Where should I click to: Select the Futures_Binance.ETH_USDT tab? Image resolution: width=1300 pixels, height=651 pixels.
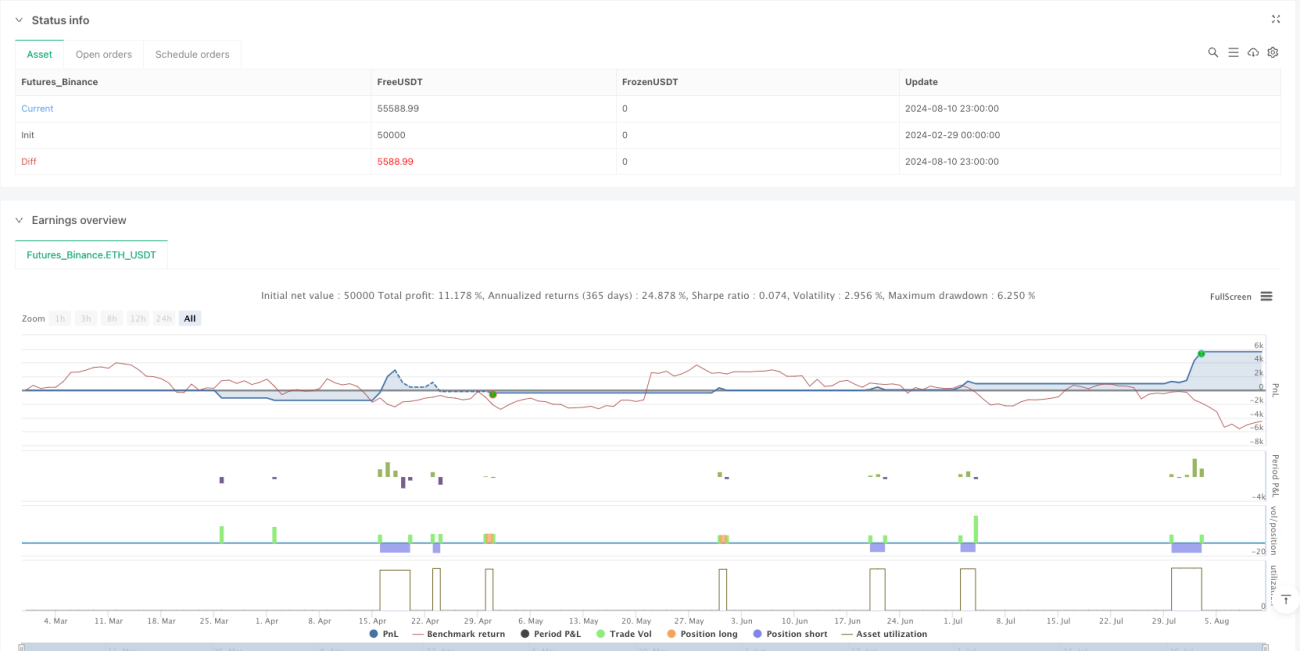pyautogui.click(x=91, y=255)
